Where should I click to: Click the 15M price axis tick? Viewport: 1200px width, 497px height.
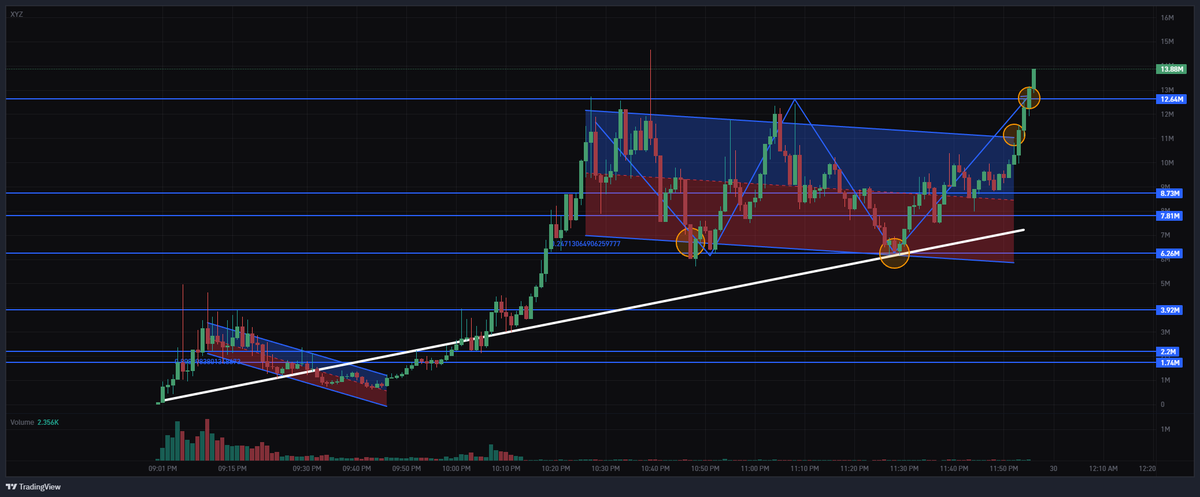pyautogui.click(x=1167, y=42)
